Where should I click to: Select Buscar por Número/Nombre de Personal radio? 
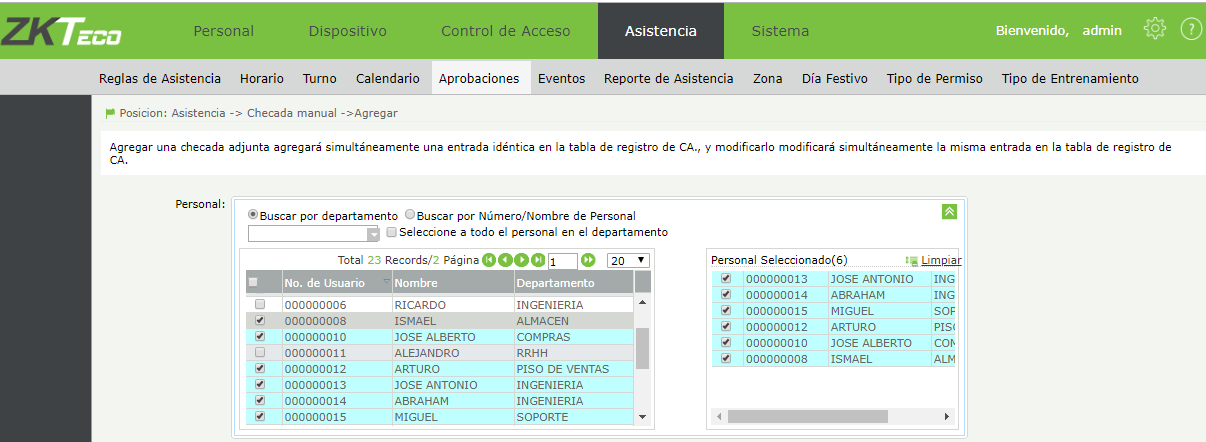coord(410,215)
